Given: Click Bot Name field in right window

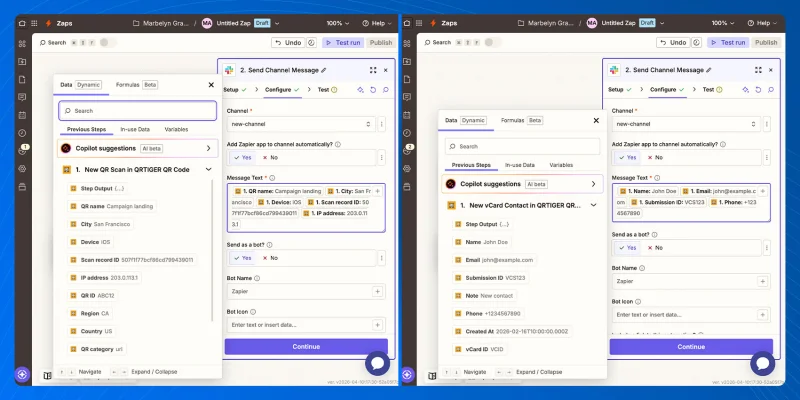Looking at the screenshot, I should tap(691, 281).
